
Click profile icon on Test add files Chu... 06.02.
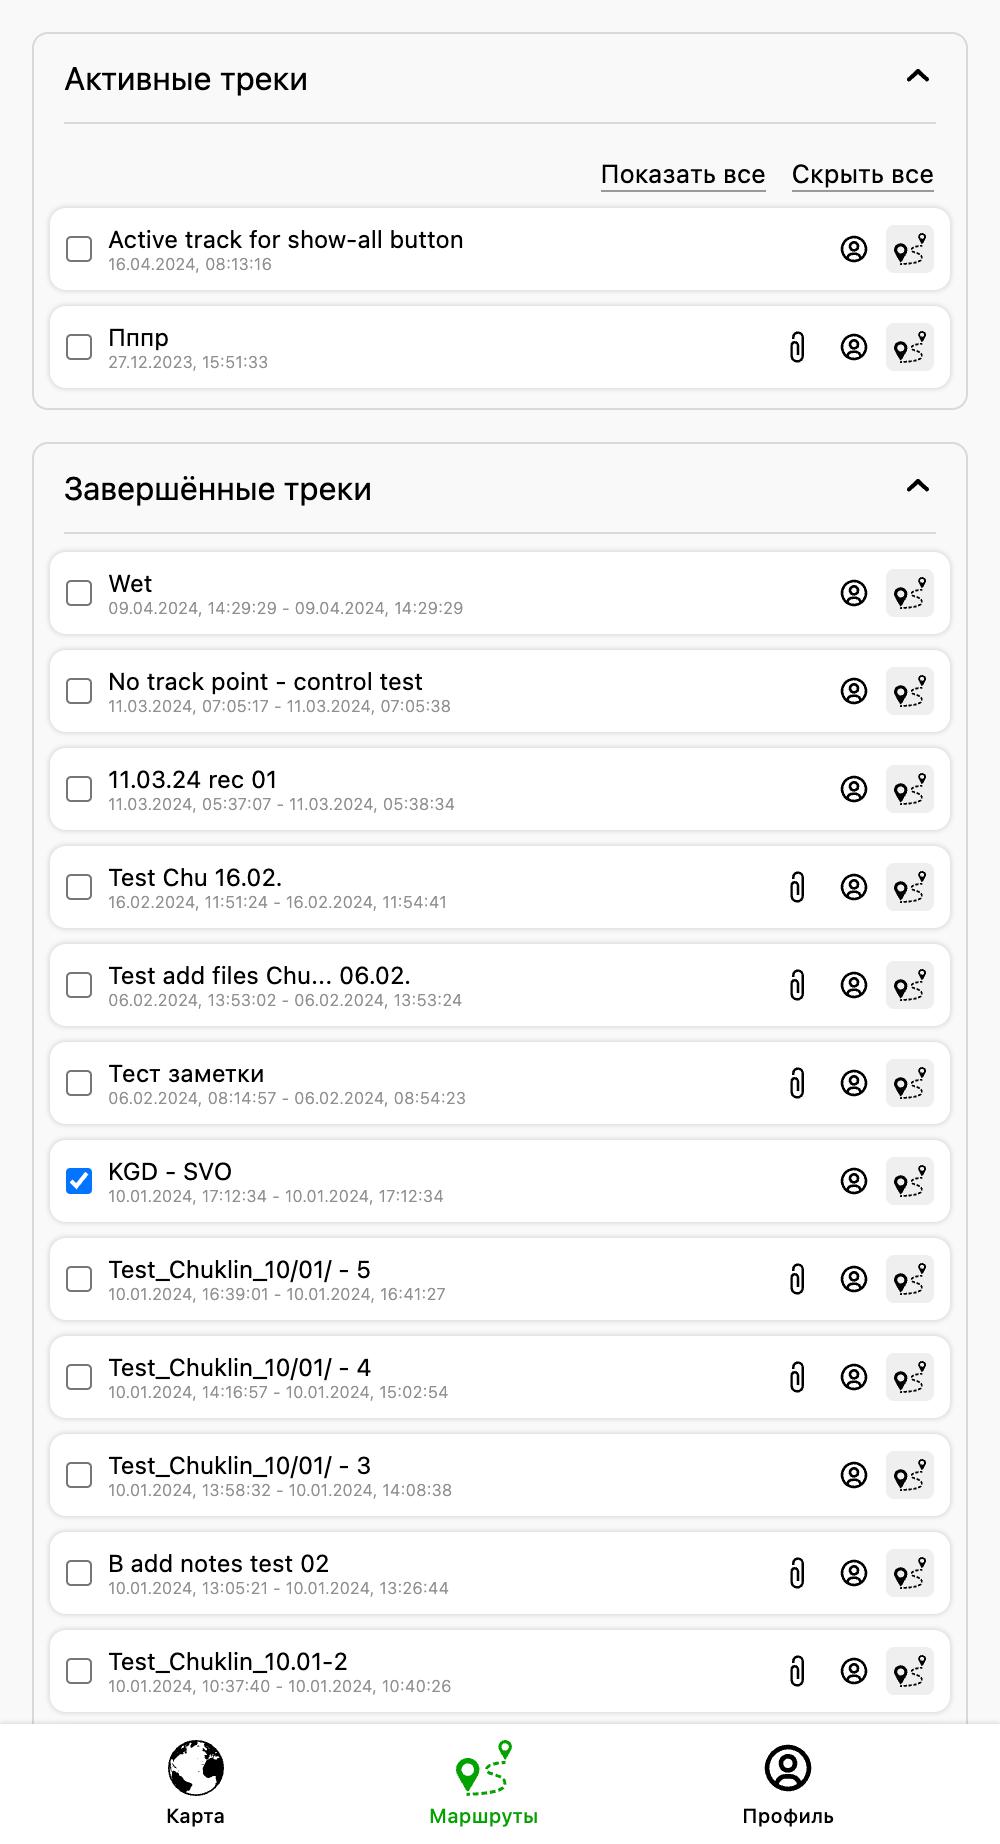tap(854, 985)
